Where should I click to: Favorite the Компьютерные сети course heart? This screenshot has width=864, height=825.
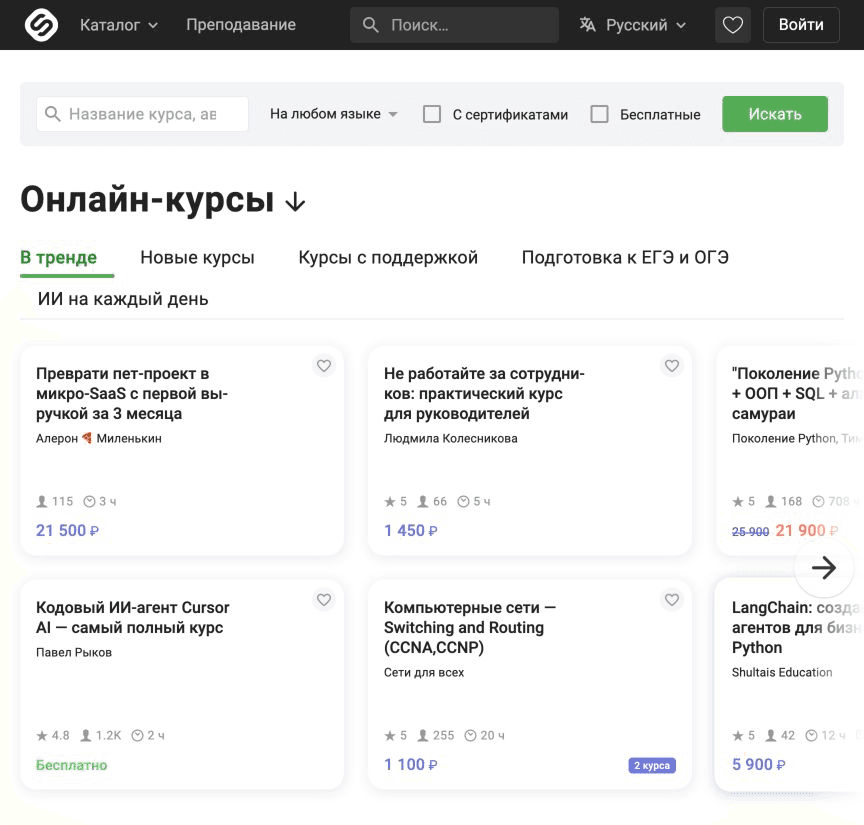pos(672,599)
